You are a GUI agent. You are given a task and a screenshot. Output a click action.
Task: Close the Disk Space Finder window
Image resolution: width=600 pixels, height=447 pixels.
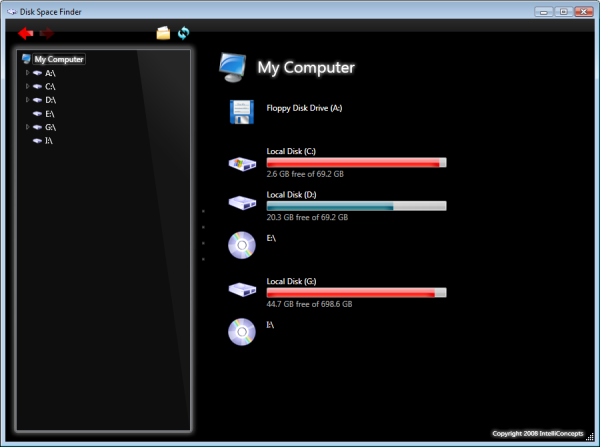click(x=584, y=12)
